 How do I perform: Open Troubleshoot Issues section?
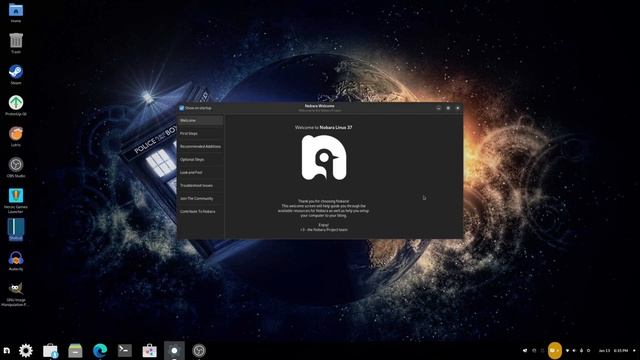point(200,186)
